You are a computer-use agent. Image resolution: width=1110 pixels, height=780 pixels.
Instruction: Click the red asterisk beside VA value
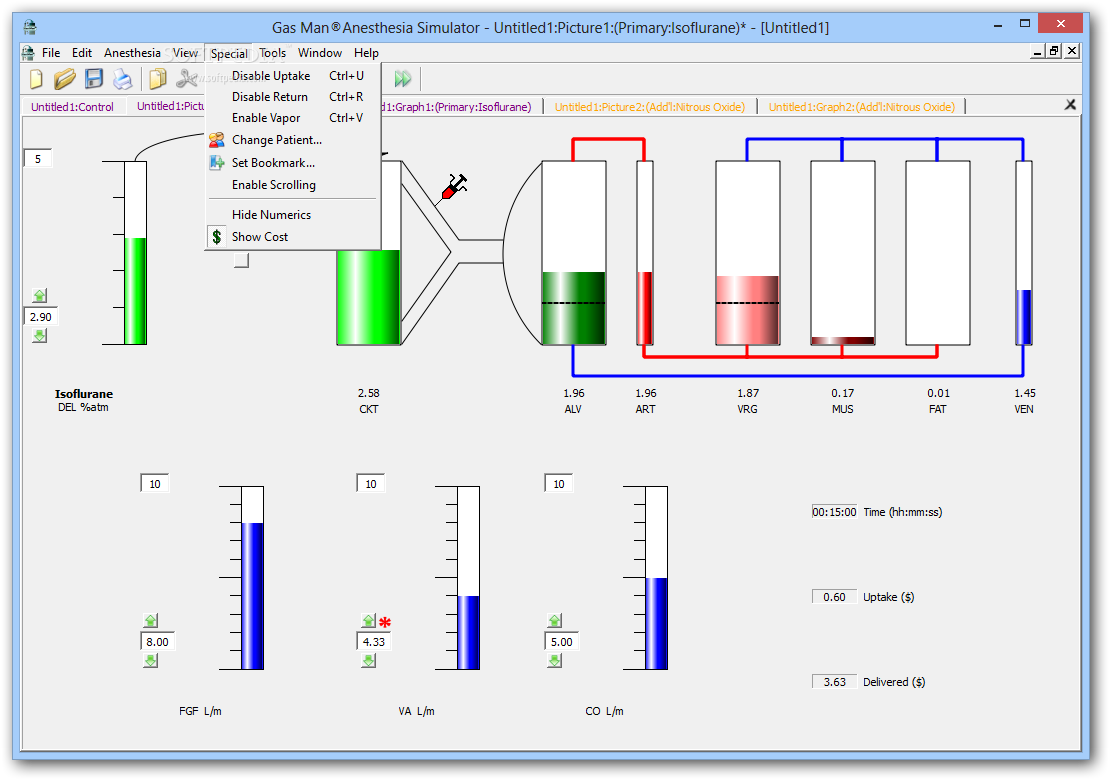pyautogui.click(x=385, y=622)
